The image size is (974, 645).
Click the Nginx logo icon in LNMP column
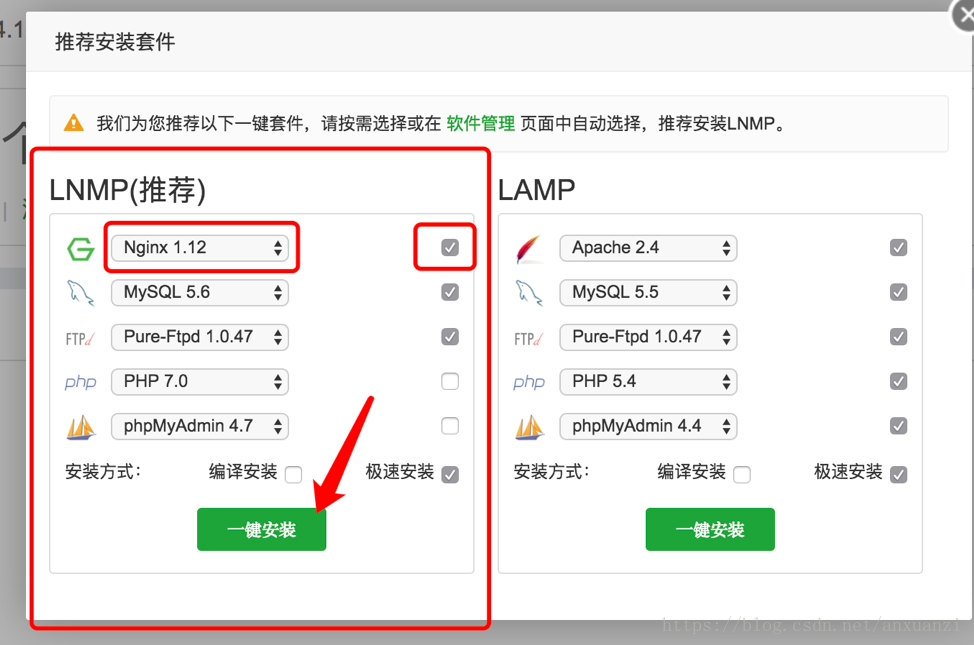pyautogui.click(x=80, y=247)
